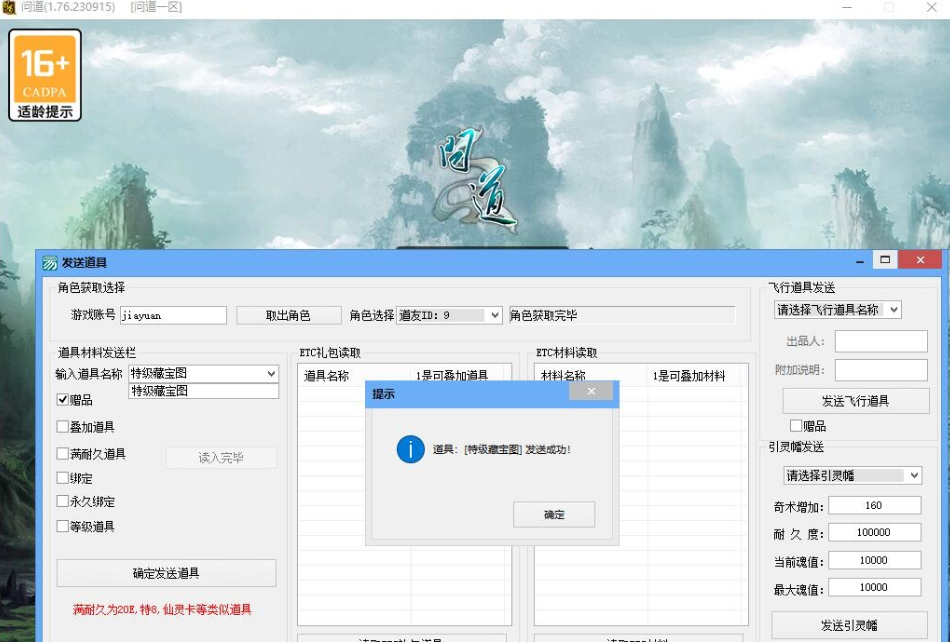Image resolution: width=950 pixels, height=642 pixels.
Task: Click the 16+ CADPA age rating badge
Action: [45, 74]
